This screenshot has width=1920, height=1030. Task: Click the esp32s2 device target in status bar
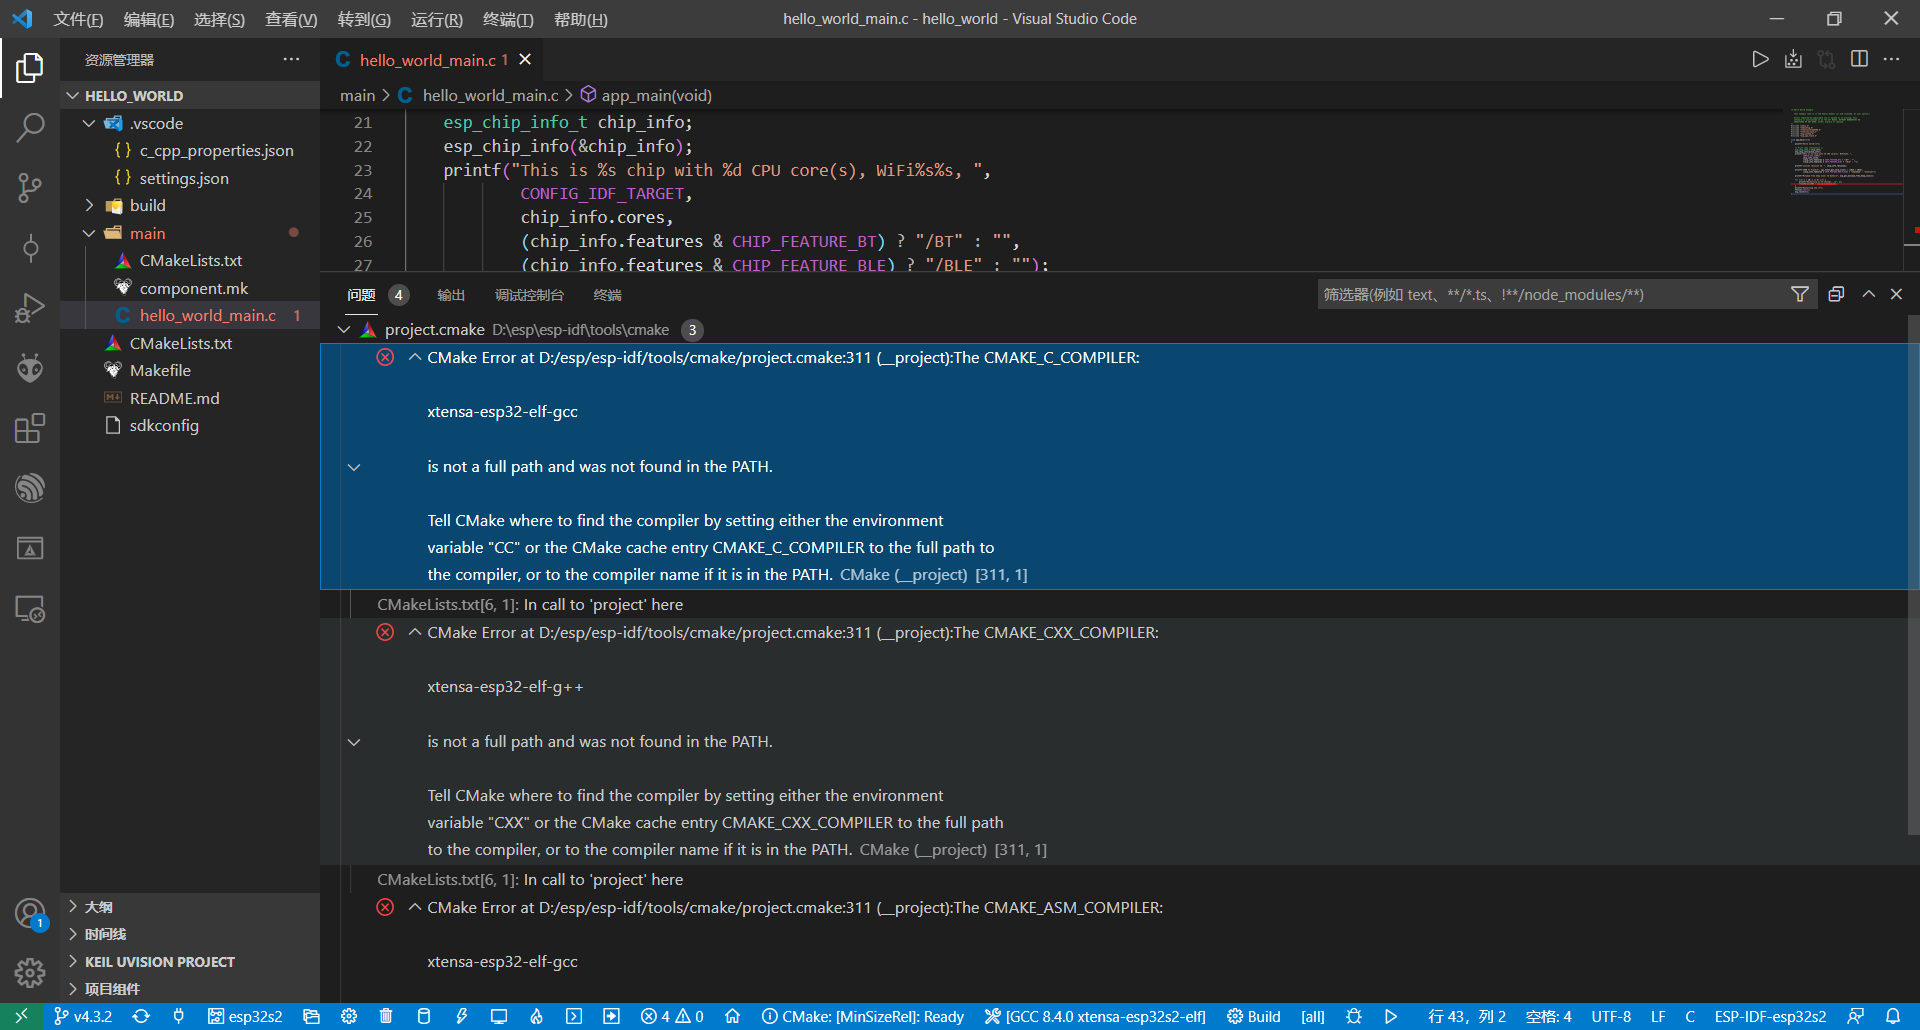[245, 1016]
